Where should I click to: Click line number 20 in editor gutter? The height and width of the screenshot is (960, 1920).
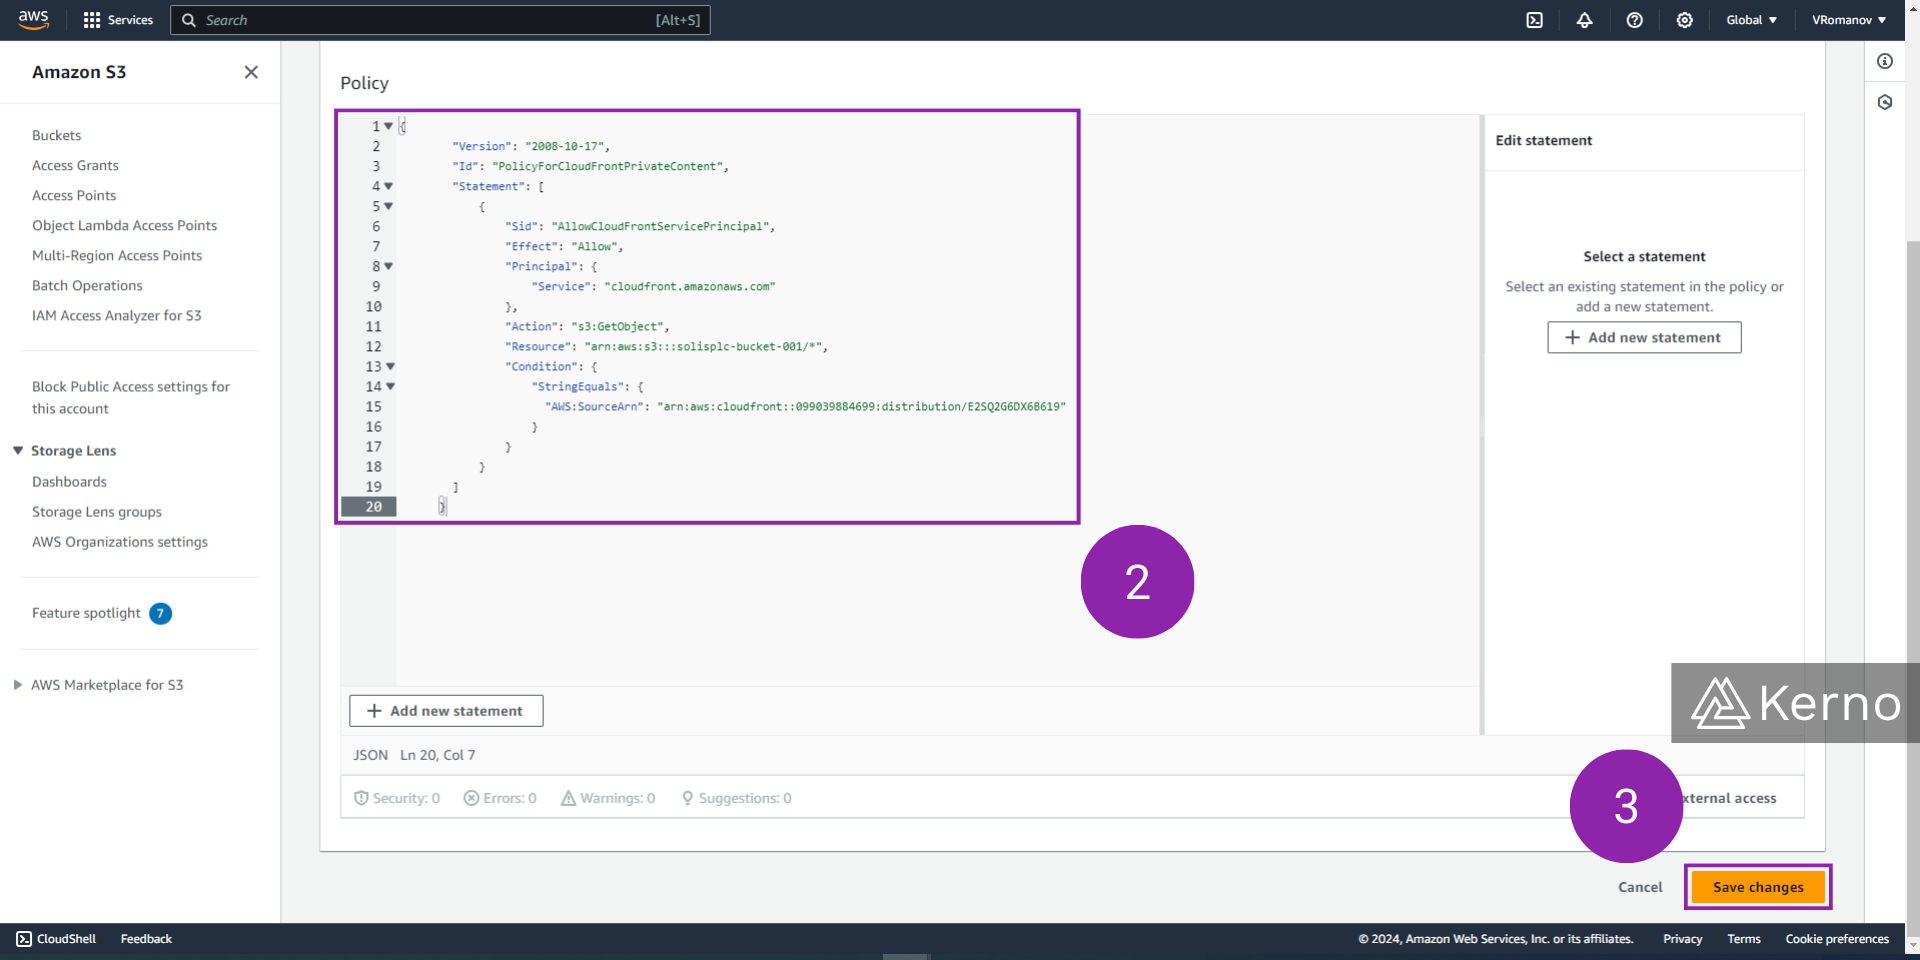[369, 507]
